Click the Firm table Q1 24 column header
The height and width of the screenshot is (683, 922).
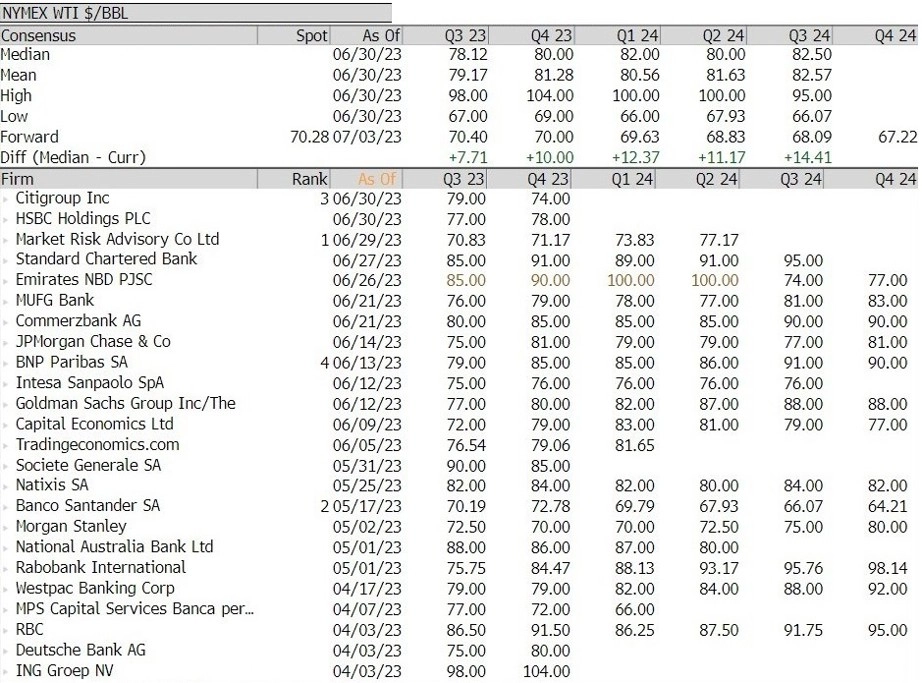(x=632, y=179)
